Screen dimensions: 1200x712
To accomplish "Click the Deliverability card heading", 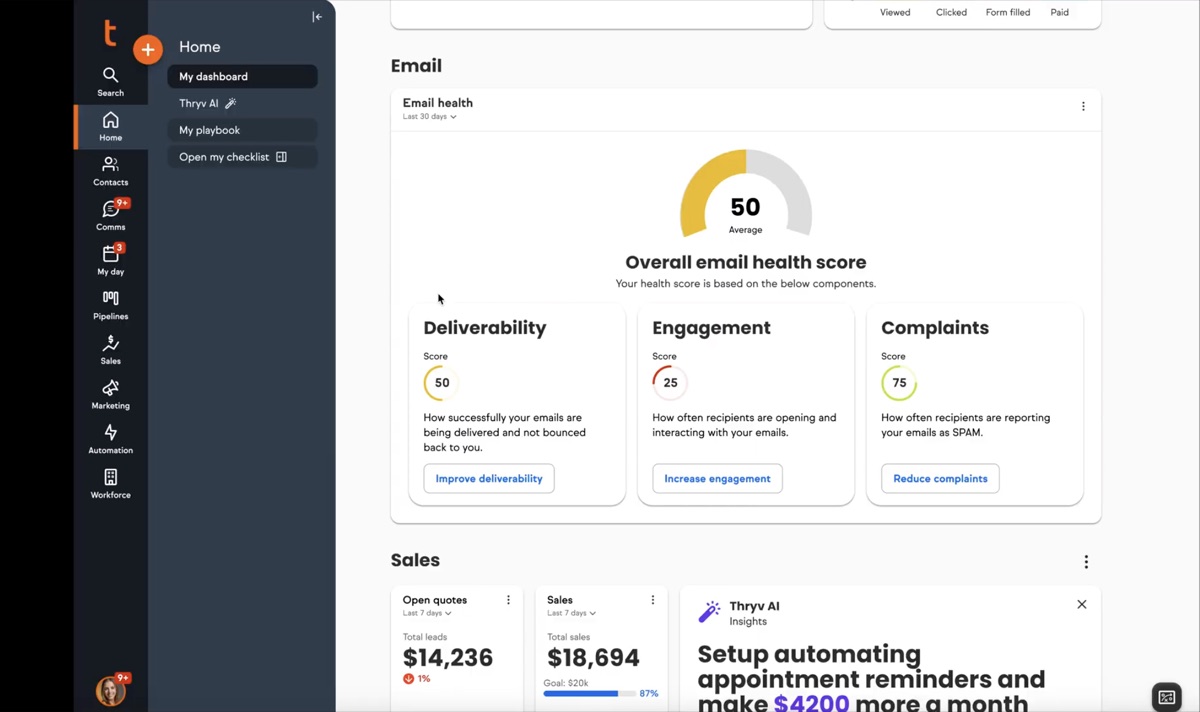I will pos(485,328).
